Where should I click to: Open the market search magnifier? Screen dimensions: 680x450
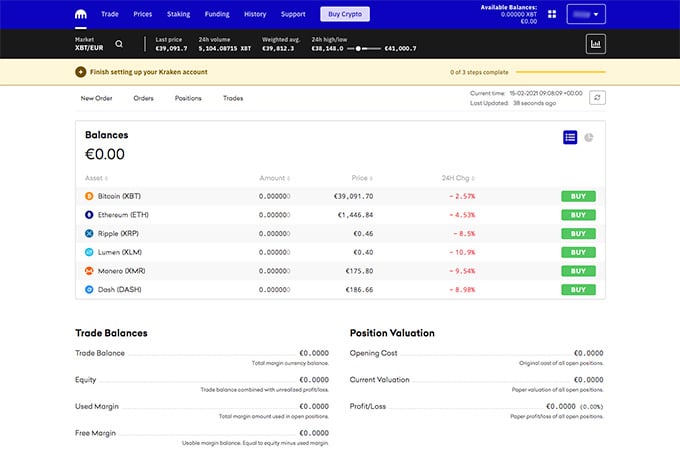click(119, 44)
